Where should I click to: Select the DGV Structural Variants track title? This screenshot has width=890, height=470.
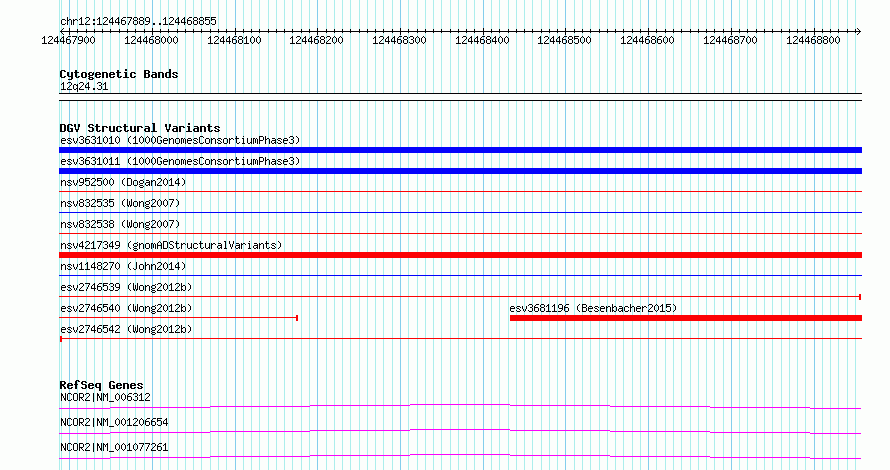point(140,128)
